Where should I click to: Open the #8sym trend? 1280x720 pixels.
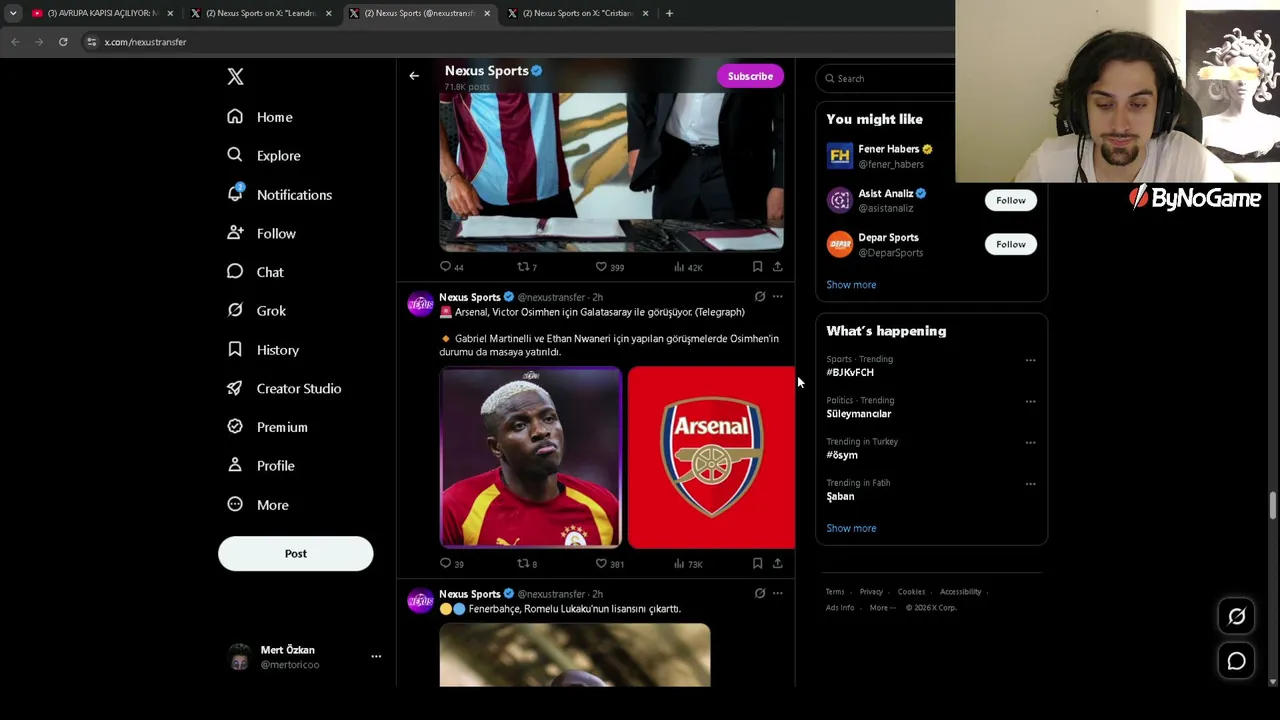pos(842,455)
